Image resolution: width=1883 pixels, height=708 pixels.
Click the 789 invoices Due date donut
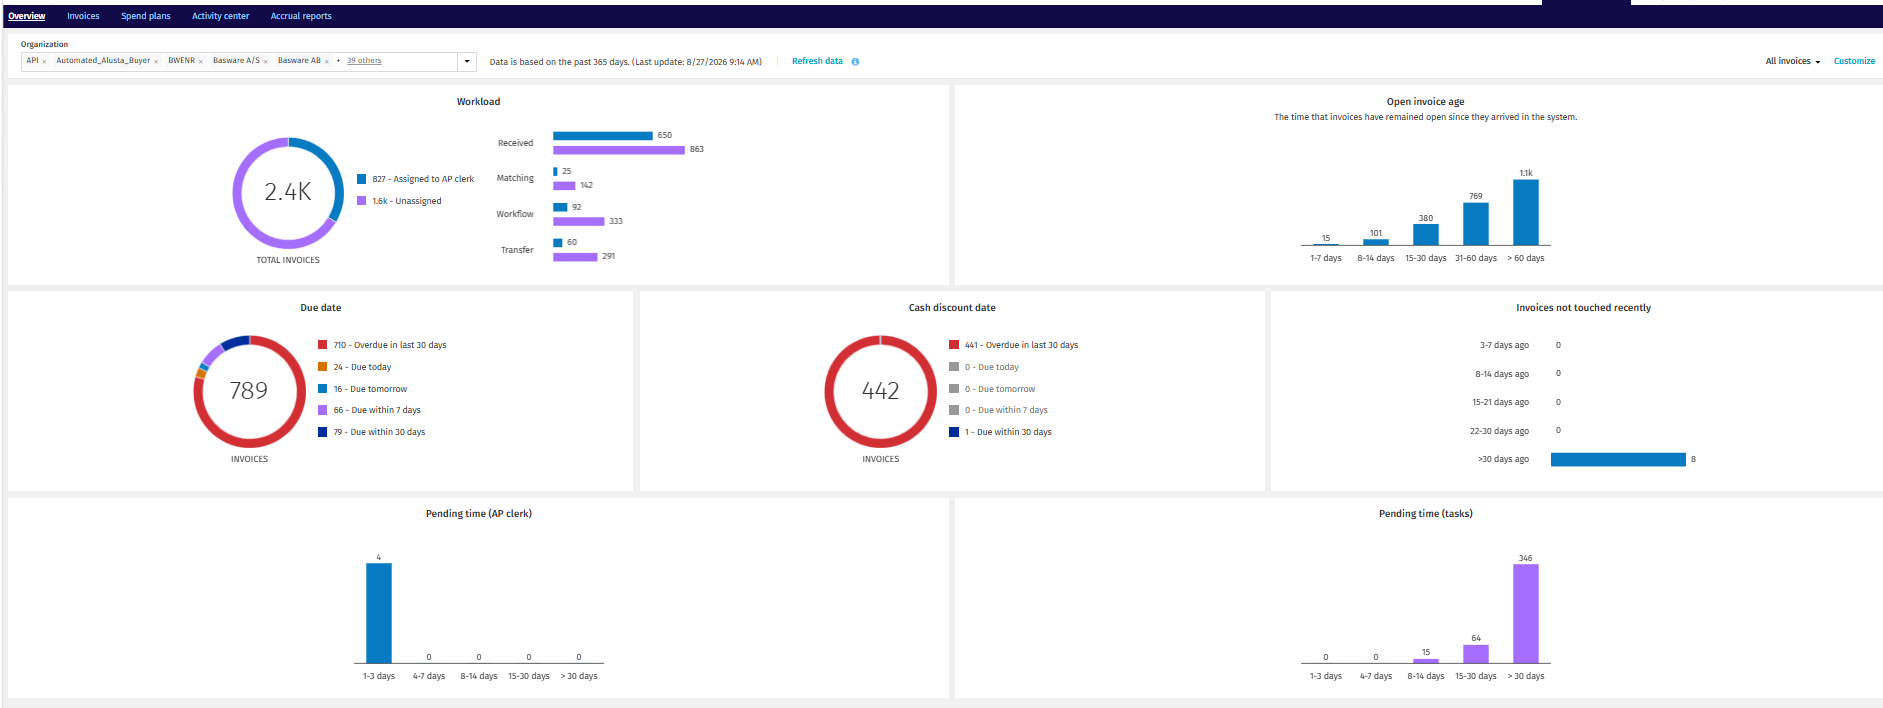[249, 391]
